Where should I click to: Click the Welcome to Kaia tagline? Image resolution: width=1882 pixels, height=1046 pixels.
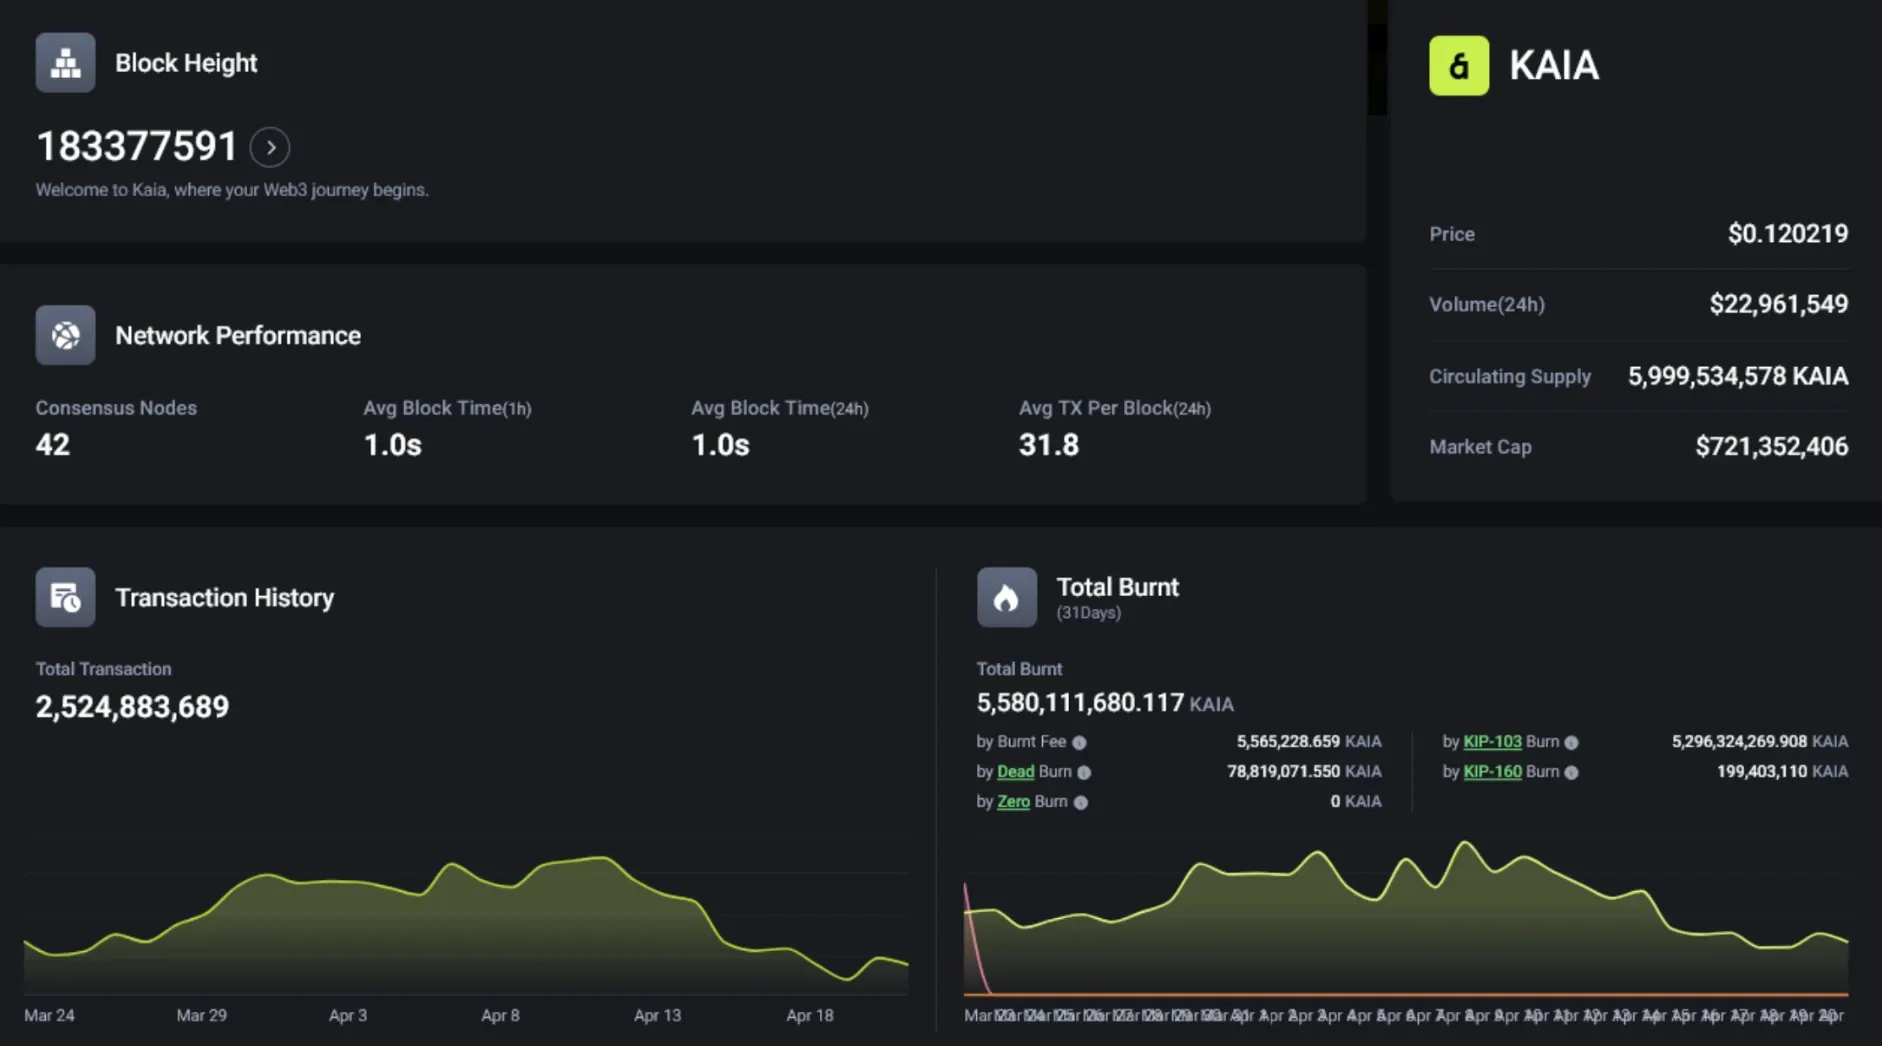pos(232,190)
